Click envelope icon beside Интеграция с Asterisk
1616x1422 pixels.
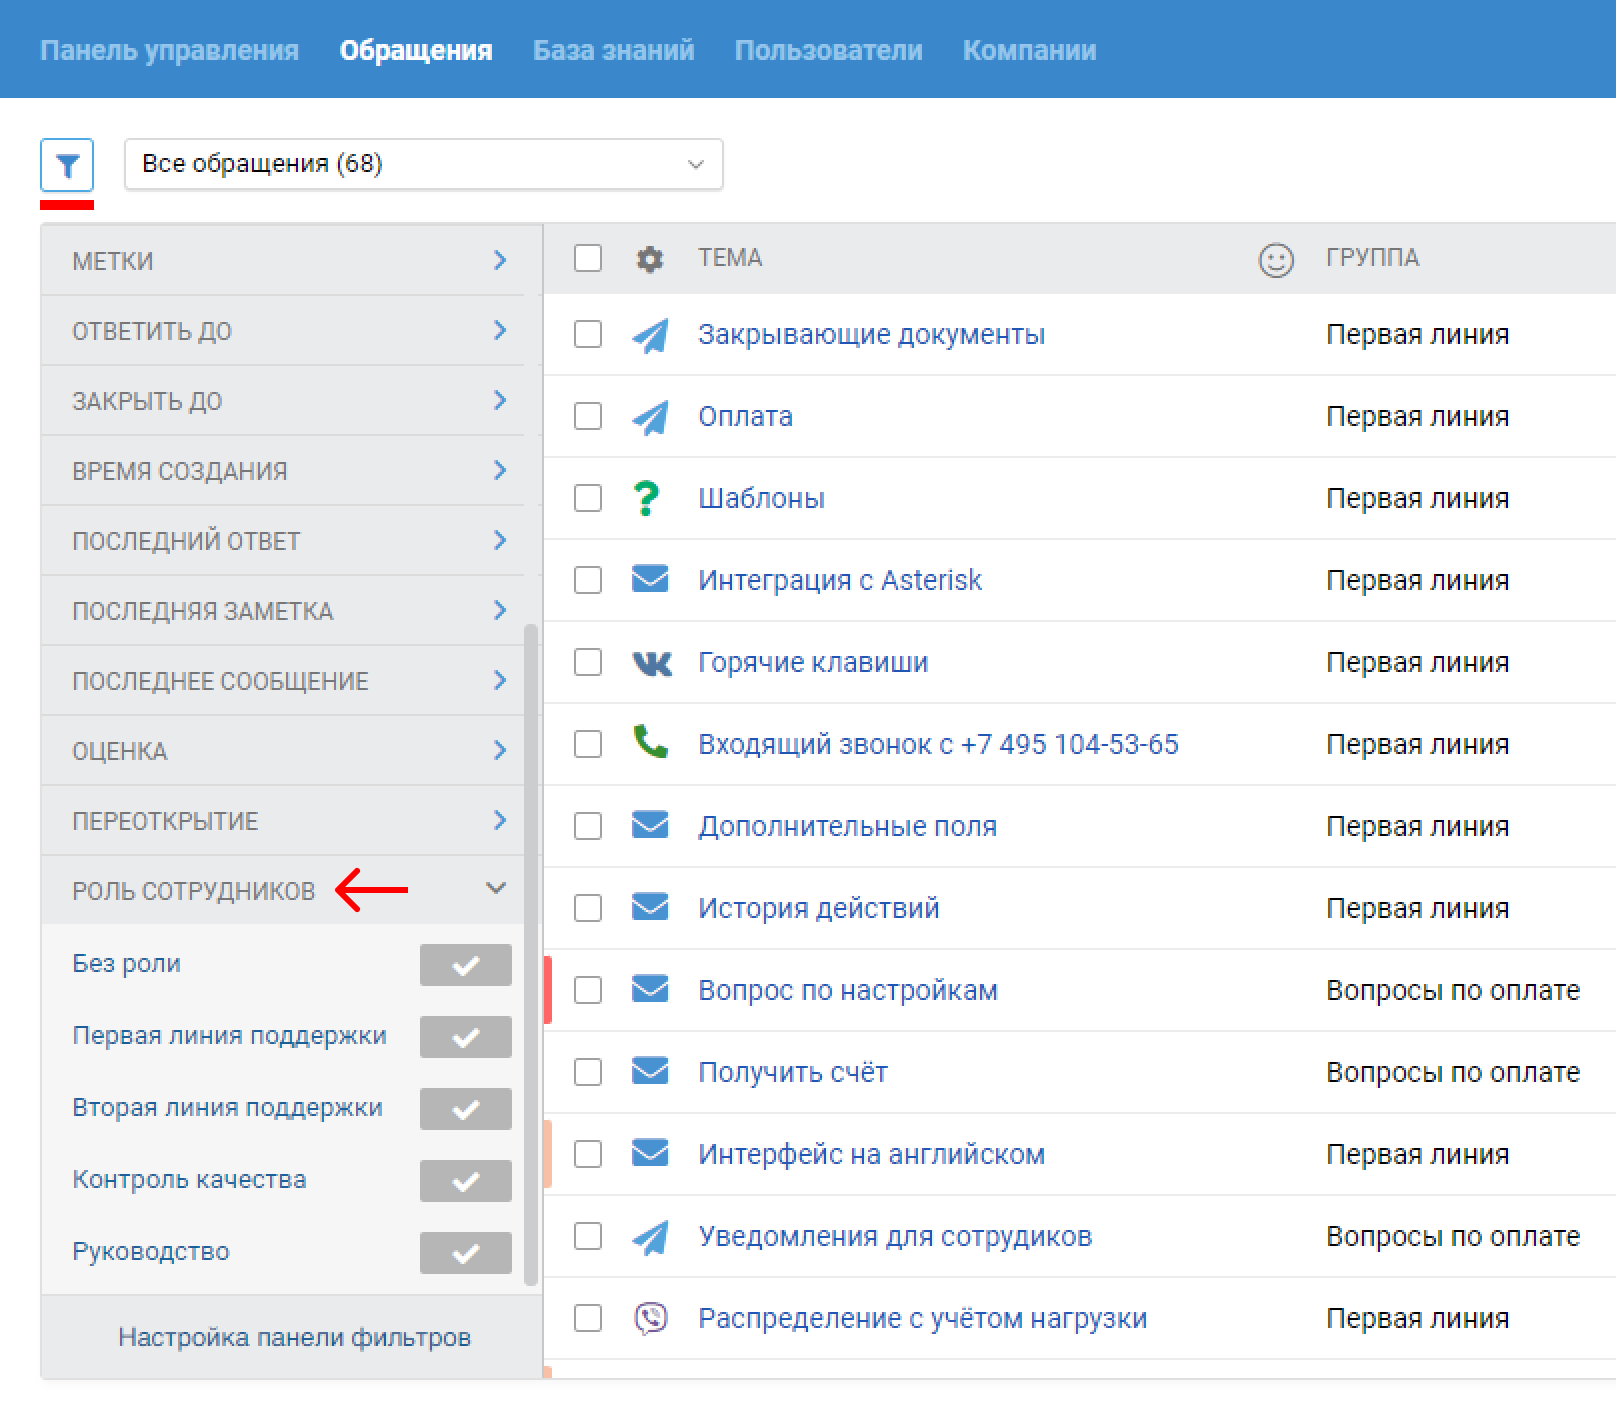pos(650,579)
